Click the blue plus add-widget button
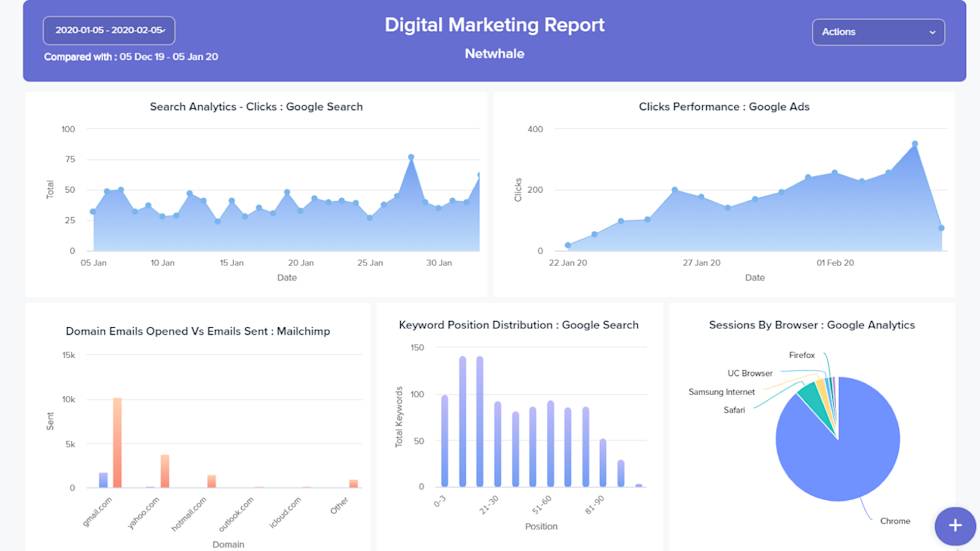Image resolution: width=980 pixels, height=551 pixels. [x=955, y=525]
